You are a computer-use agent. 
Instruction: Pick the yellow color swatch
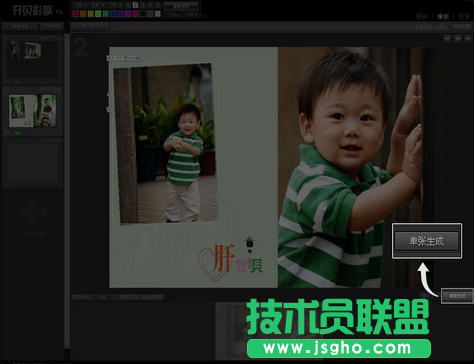tap(91, 14)
